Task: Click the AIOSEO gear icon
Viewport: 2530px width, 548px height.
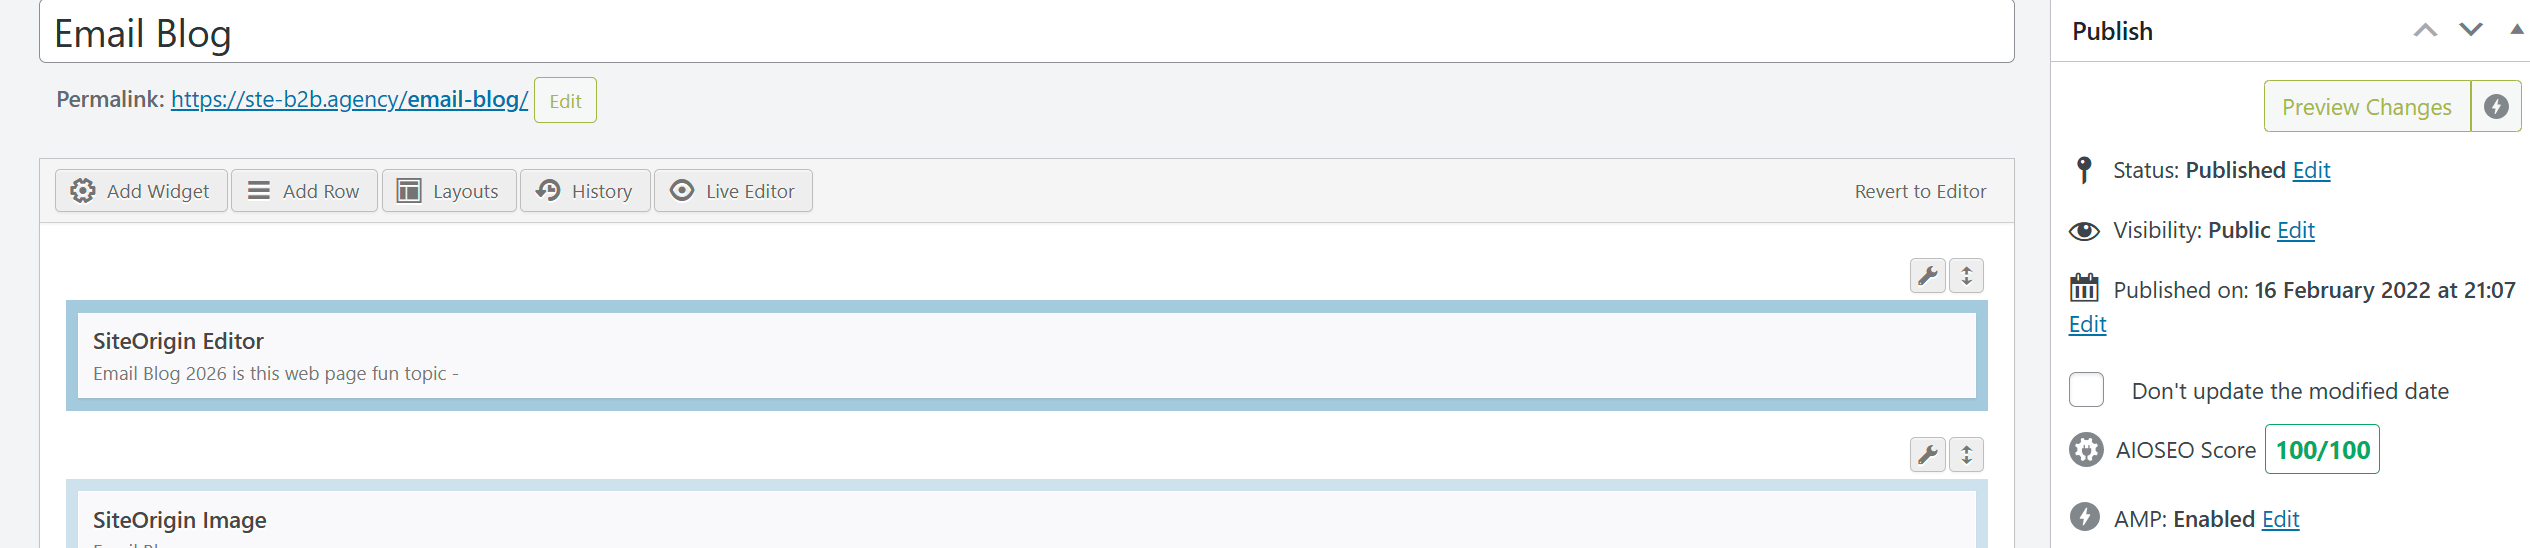Action: point(2086,450)
